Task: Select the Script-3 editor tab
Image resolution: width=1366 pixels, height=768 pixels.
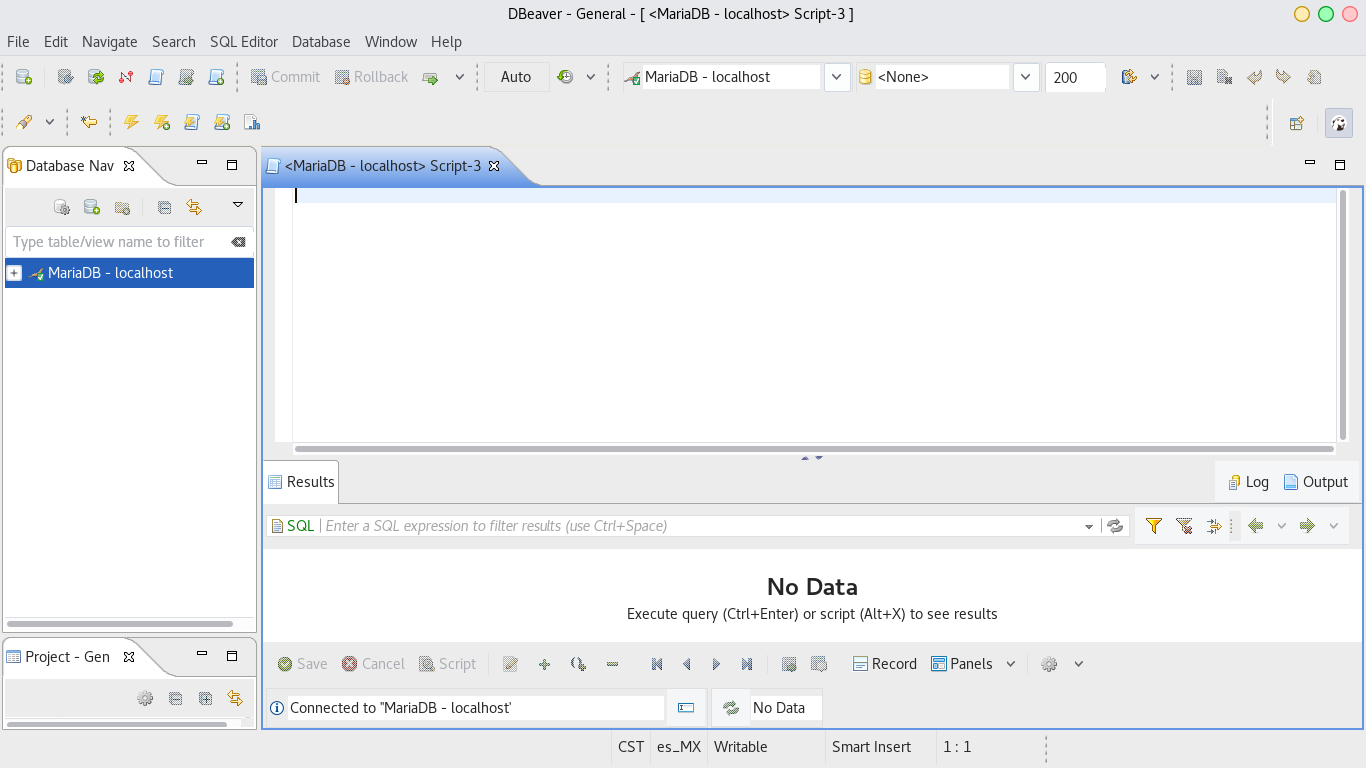Action: point(383,166)
